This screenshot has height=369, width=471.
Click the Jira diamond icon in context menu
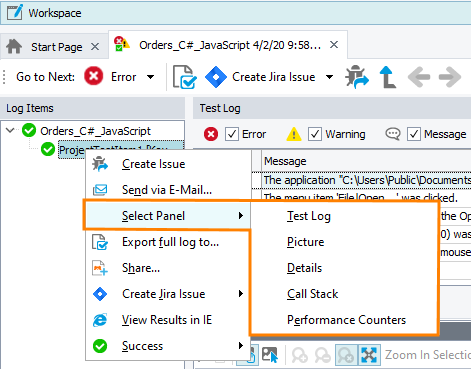click(100, 294)
